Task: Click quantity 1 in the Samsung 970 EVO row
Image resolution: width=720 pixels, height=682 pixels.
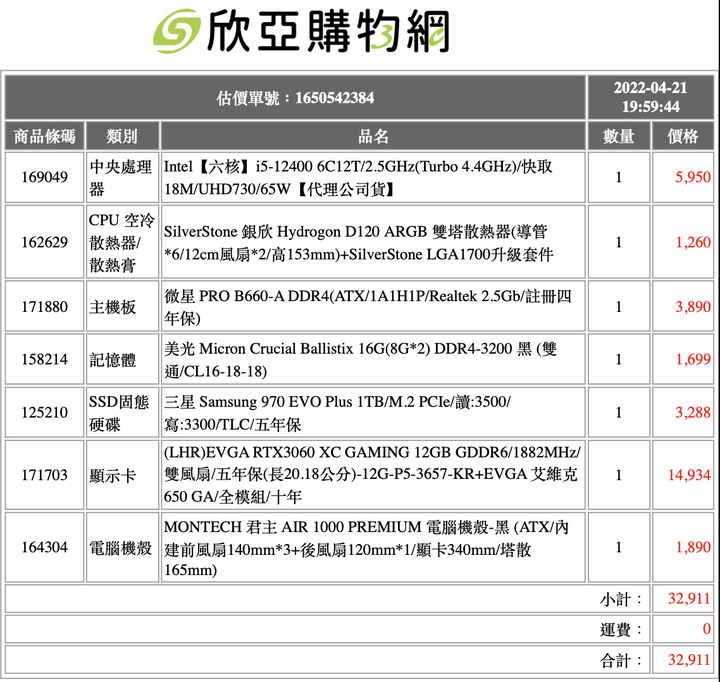Action: click(619, 412)
